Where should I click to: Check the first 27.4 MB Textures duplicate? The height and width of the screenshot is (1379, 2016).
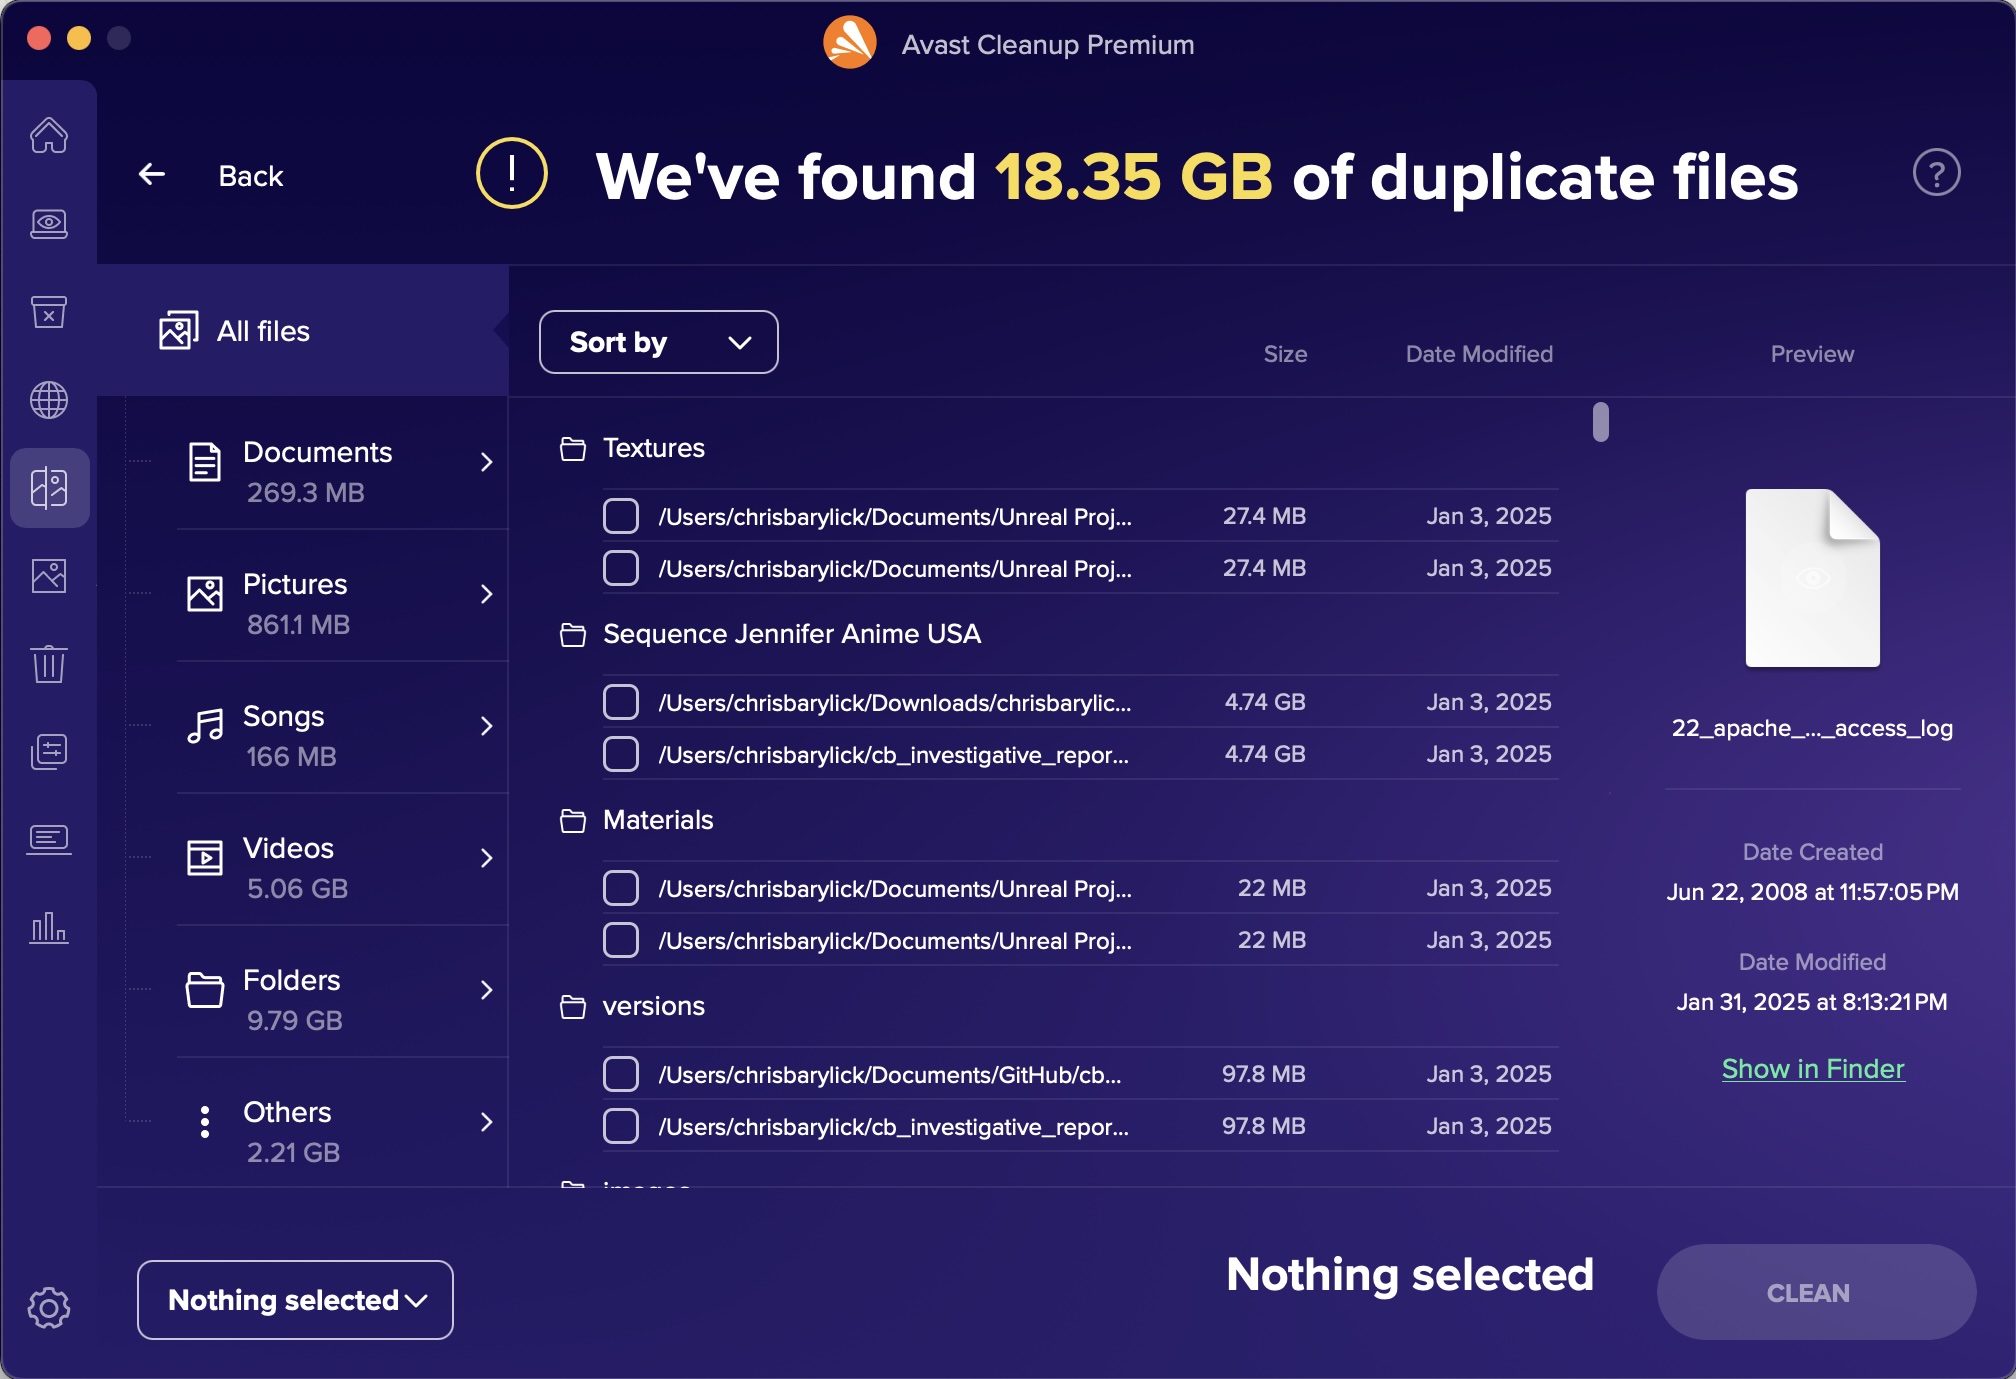[x=620, y=516]
